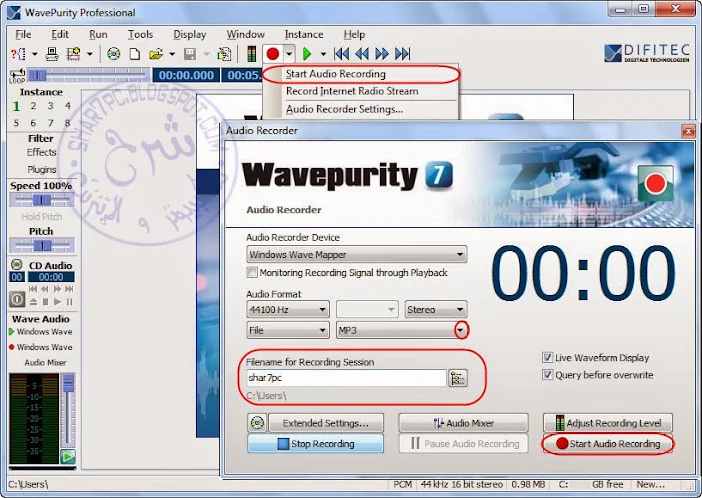
Task: Open the File menu
Action: tap(23, 34)
